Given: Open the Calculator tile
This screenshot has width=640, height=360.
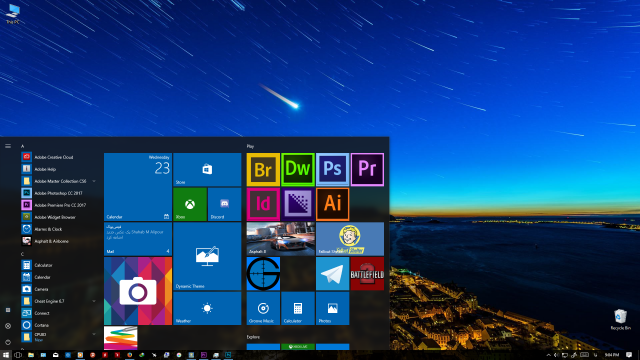Looking at the screenshot, I should pos(298,308).
